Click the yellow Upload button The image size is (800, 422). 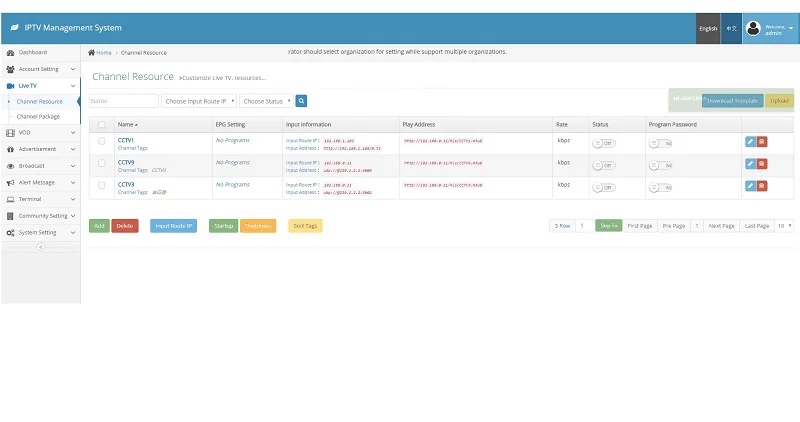779,101
